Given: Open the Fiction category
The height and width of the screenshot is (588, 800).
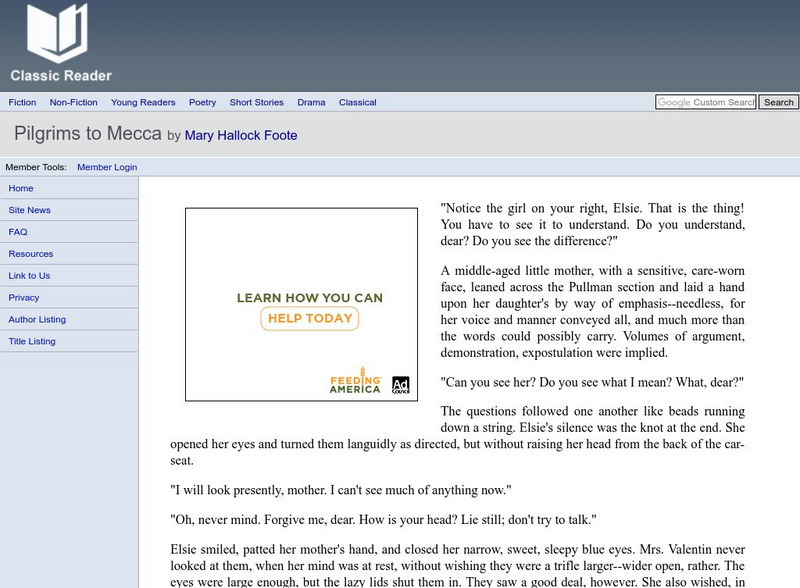Looking at the screenshot, I should [x=22, y=102].
